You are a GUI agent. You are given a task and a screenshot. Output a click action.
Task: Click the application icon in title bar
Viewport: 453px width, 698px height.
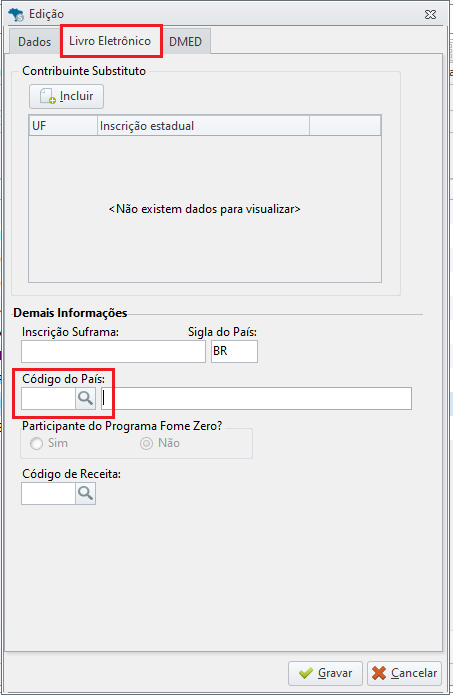[16, 15]
